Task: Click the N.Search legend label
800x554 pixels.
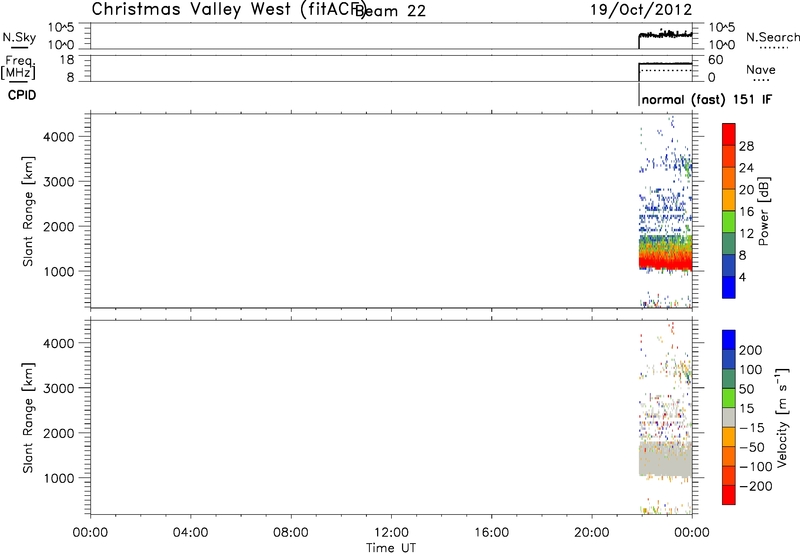Action: click(772, 37)
